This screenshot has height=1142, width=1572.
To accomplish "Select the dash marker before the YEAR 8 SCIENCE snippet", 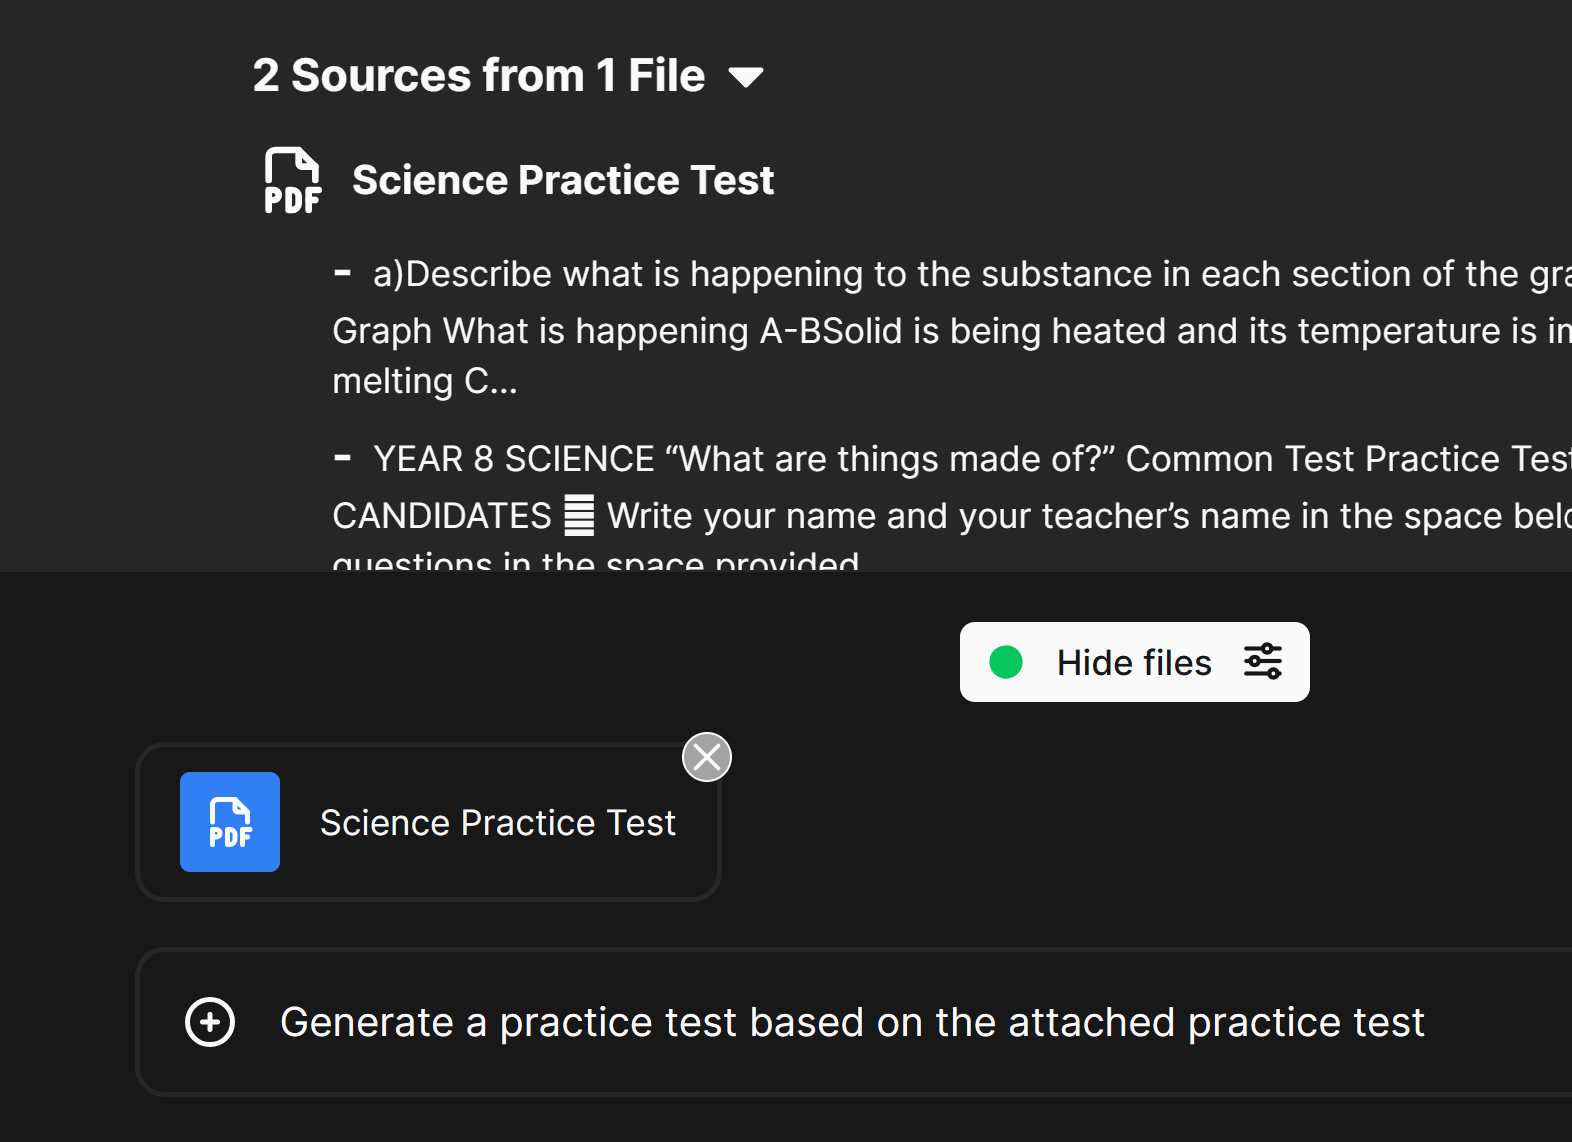I will pyautogui.click(x=345, y=458).
